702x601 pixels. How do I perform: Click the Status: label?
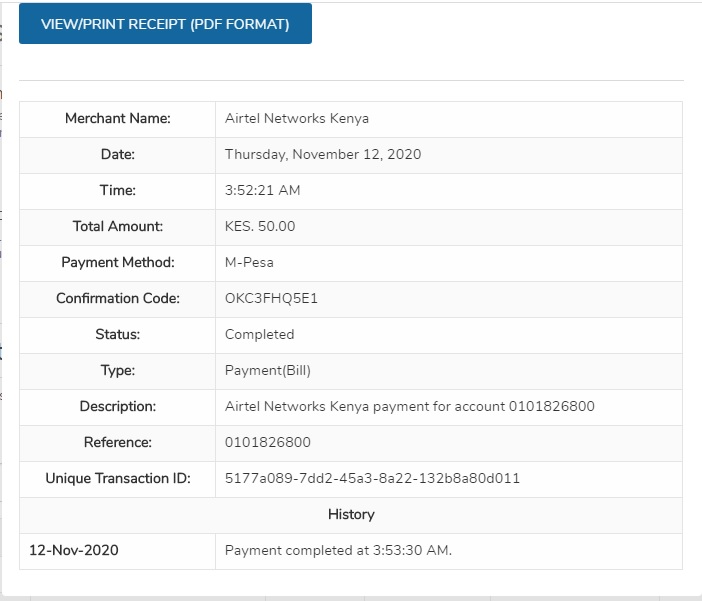[118, 335]
